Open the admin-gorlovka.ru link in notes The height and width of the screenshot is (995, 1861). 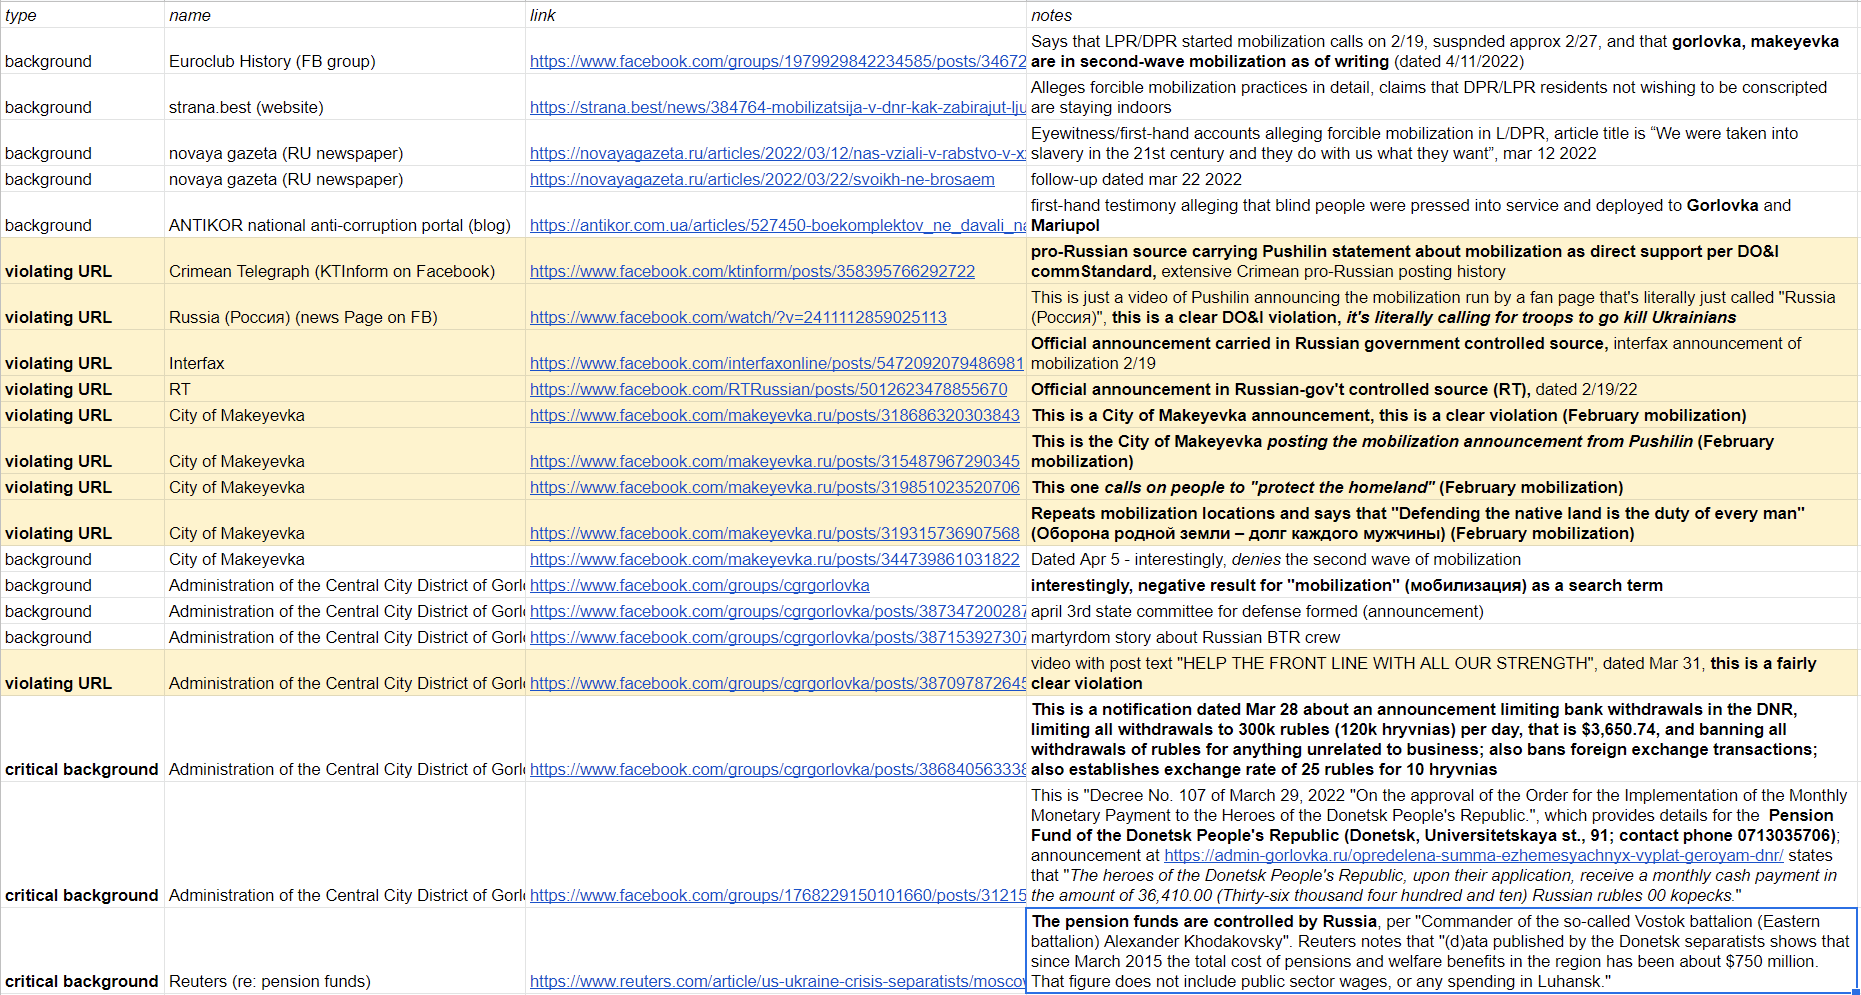(x=1473, y=855)
